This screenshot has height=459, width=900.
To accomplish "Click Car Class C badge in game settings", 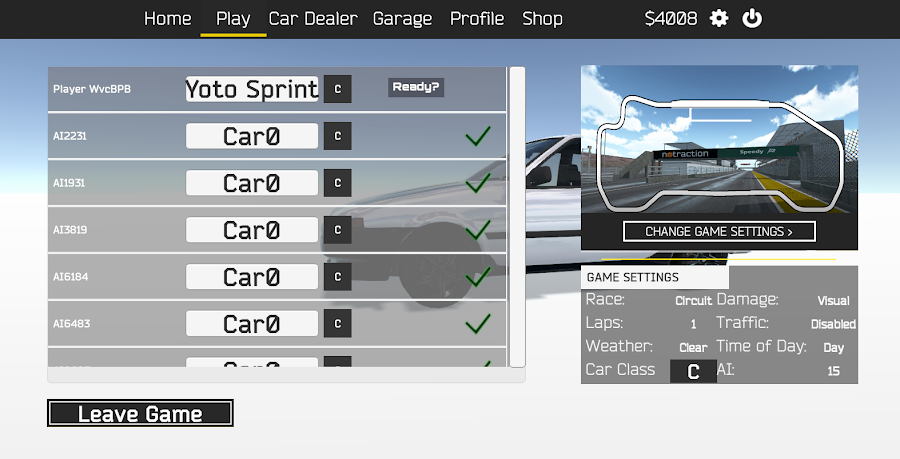I will pos(692,371).
